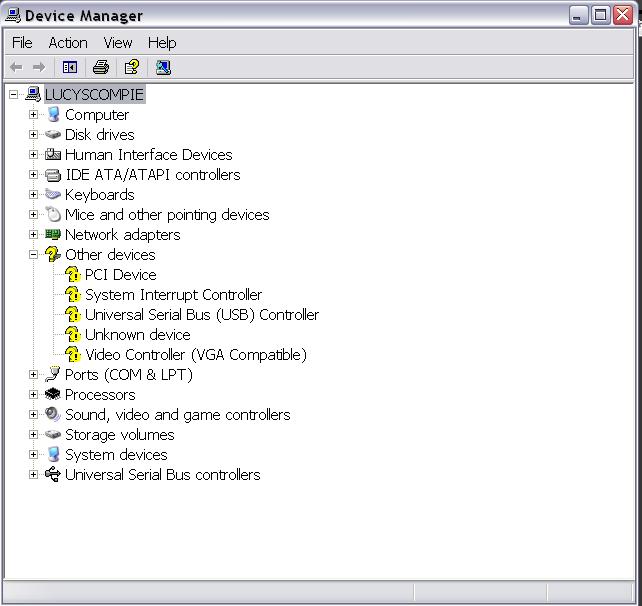Click the Device Manager title bar icon
Viewport: 642px width, 606px height.
click(13, 15)
